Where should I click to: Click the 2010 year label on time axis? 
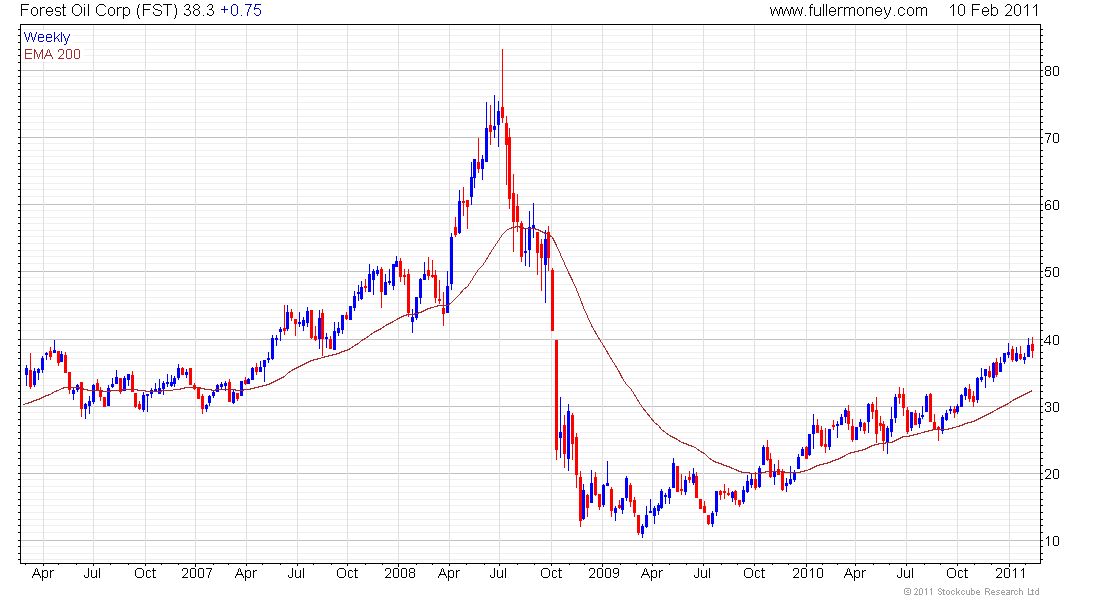coord(807,573)
